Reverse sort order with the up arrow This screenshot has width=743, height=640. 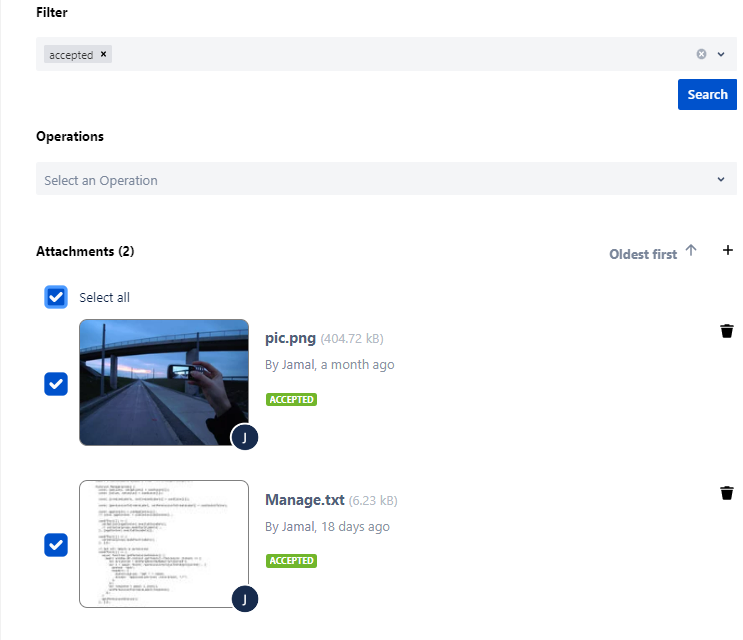click(691, 251)
